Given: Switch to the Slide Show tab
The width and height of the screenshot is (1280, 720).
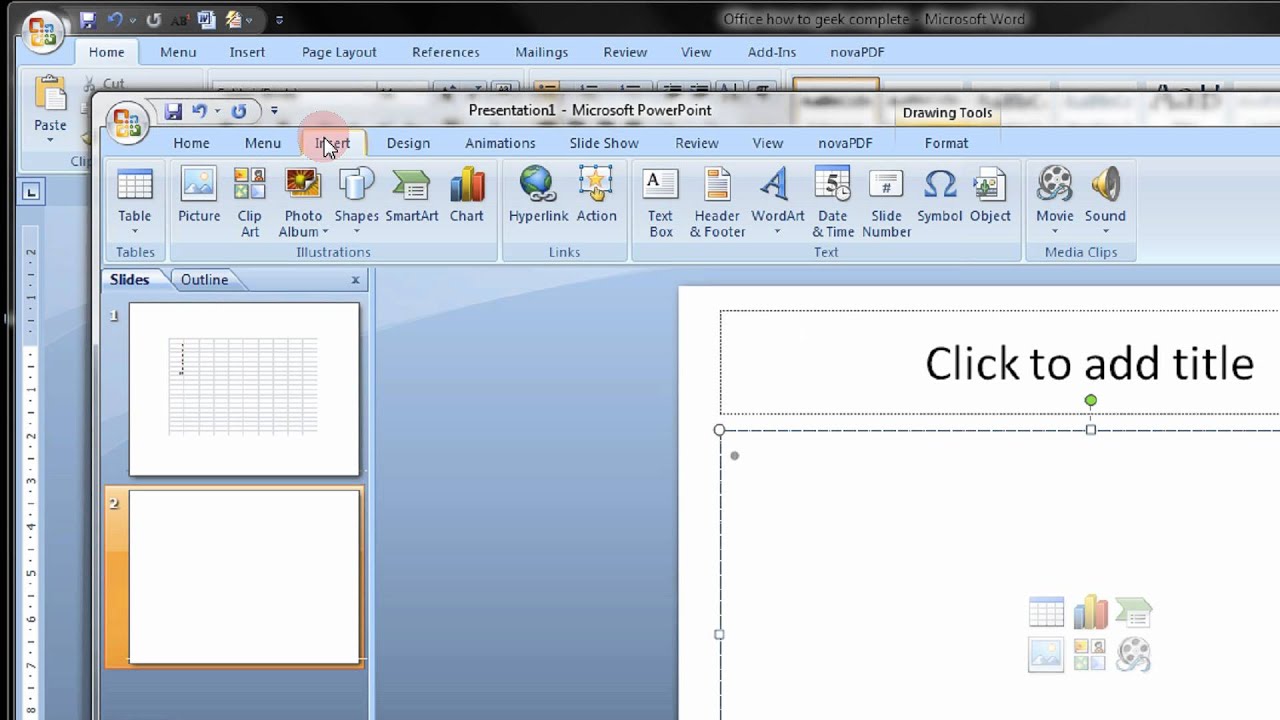Looking at the screenshot, I should coord(604,143).
